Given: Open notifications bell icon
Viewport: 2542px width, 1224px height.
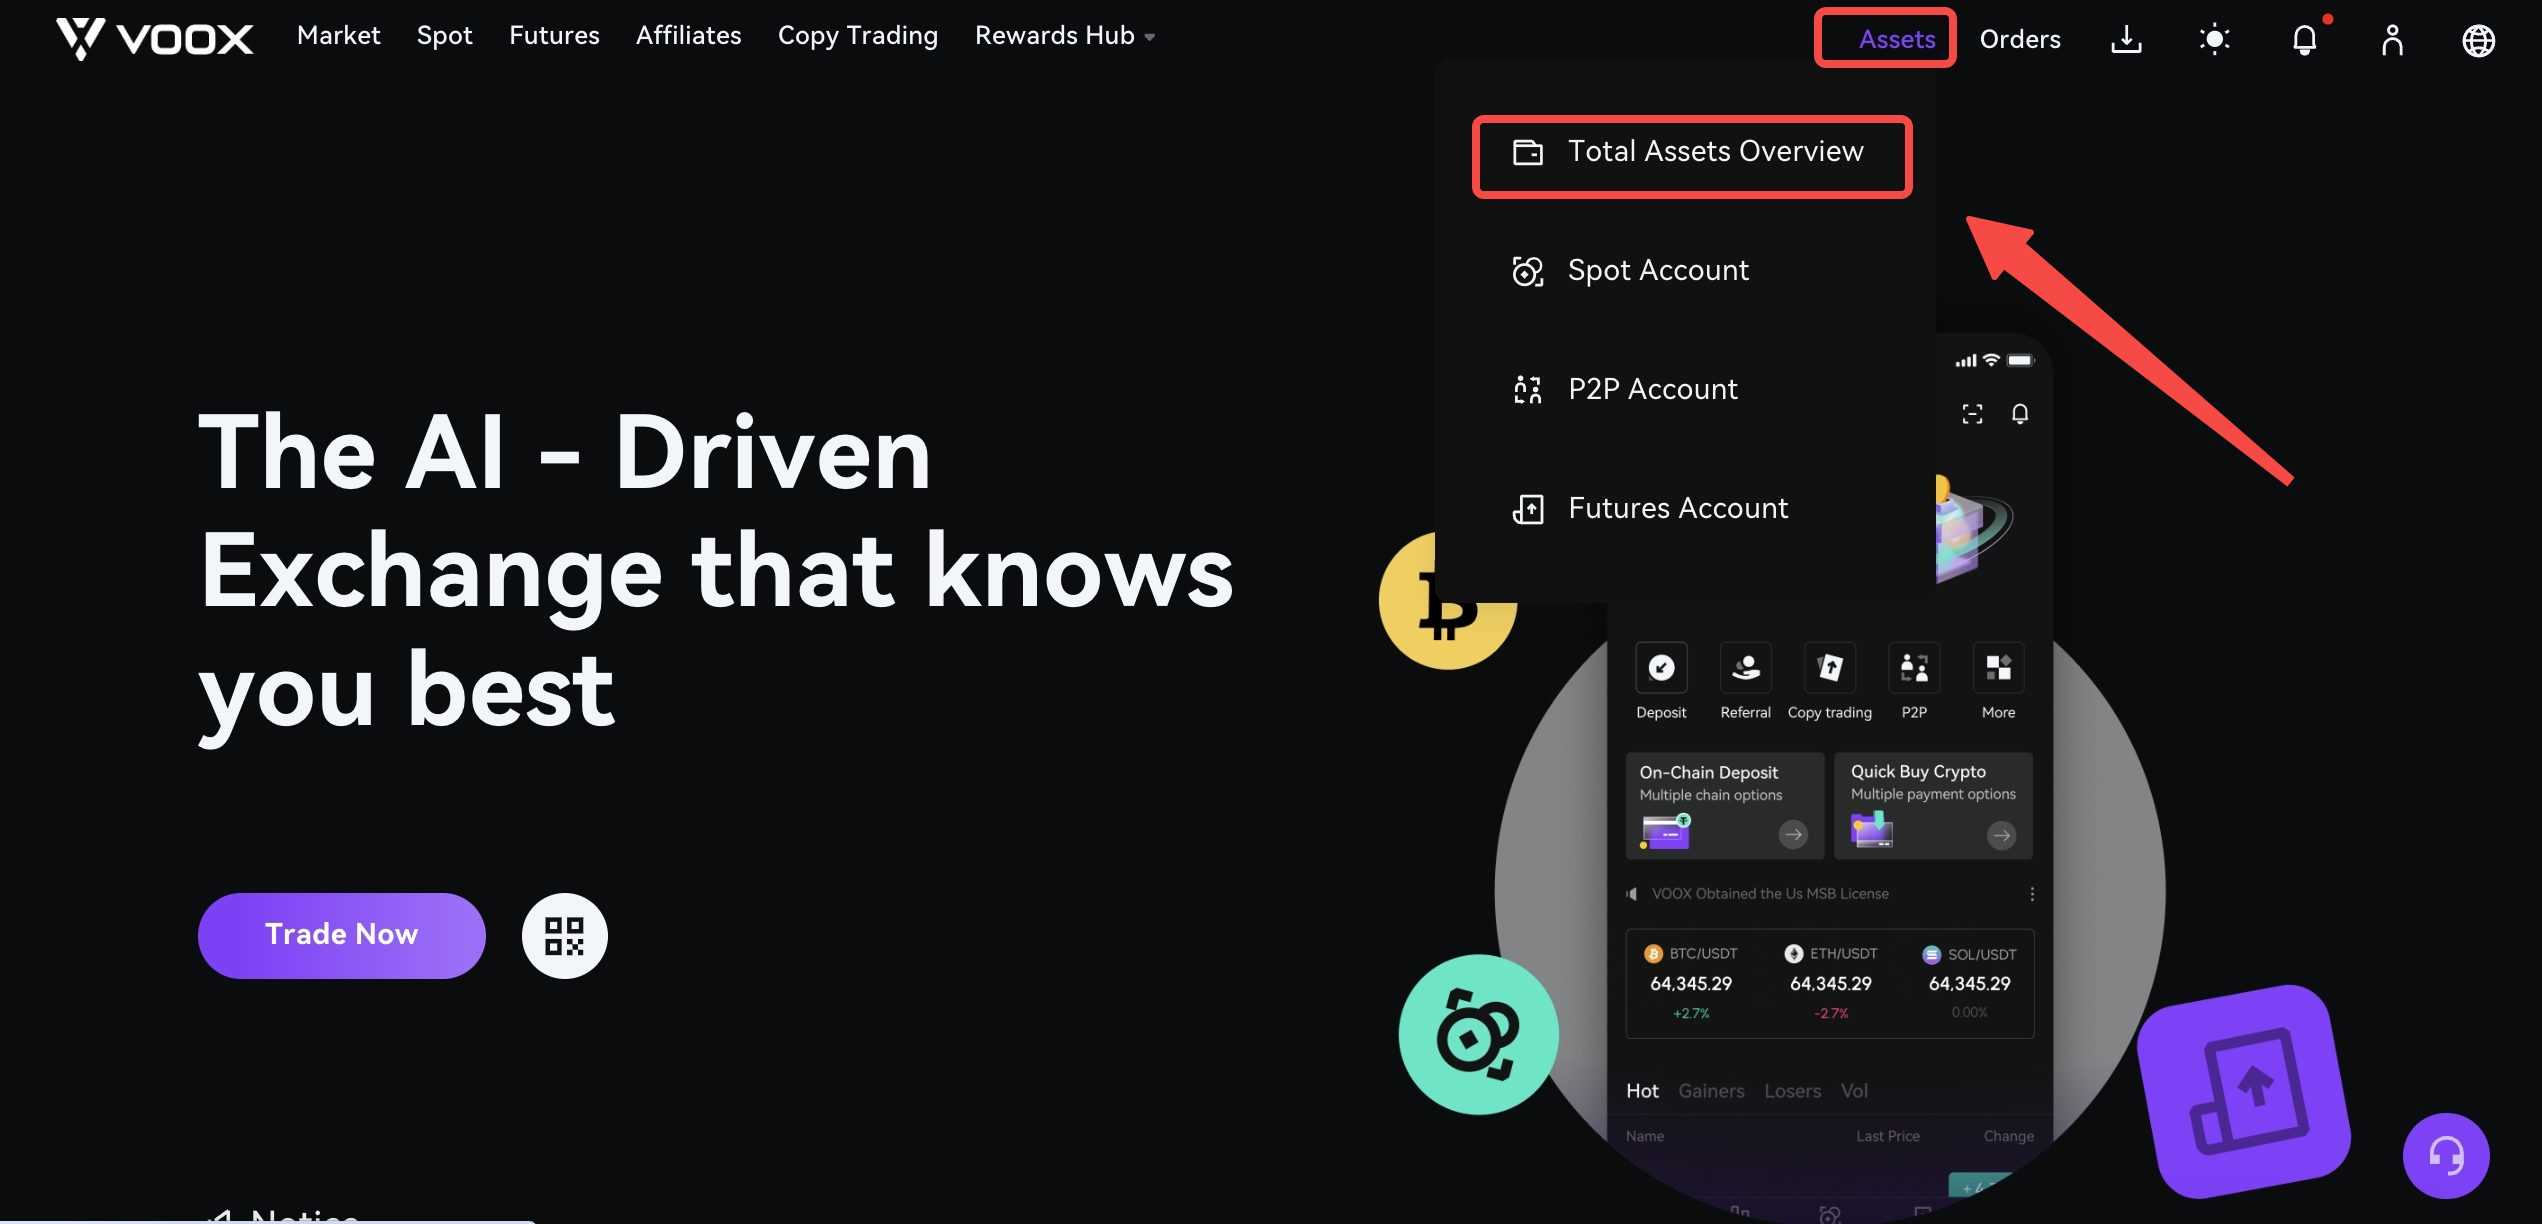Looking at the screenshot, I should coord(2304,39).
